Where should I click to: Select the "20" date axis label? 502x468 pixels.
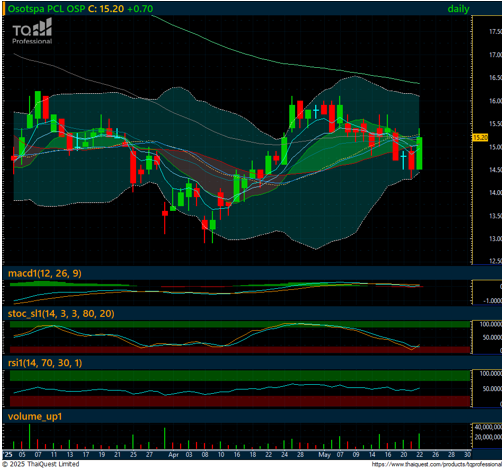[x=404, y=455]
